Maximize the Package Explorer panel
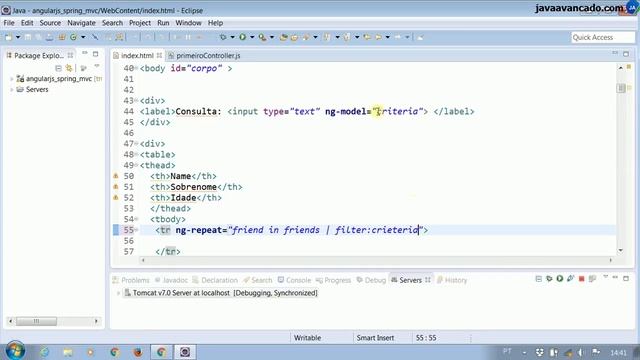 tap(96, 54)
